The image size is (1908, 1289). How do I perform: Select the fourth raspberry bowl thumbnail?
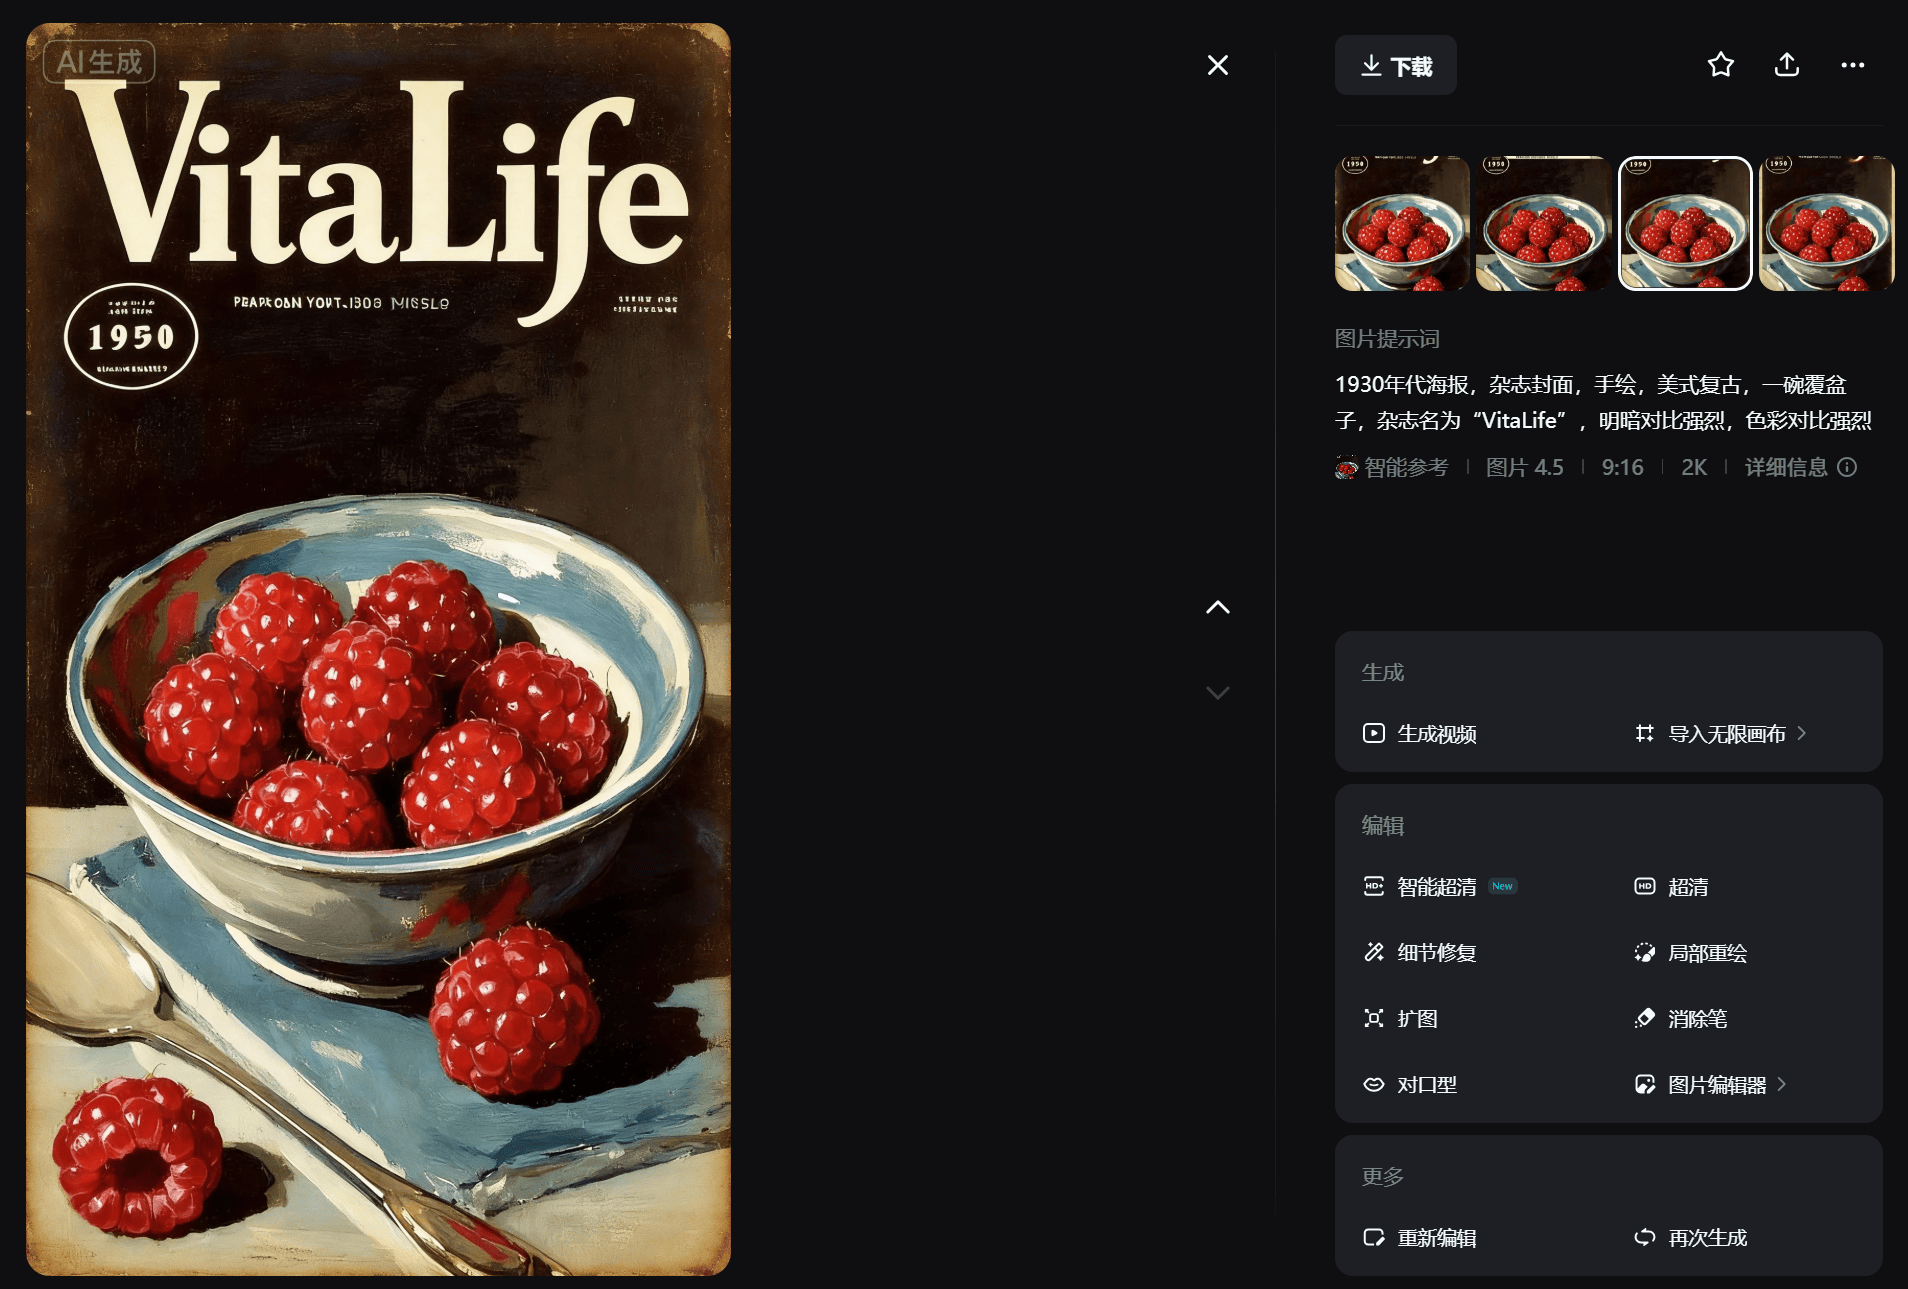coord(1826,223)
